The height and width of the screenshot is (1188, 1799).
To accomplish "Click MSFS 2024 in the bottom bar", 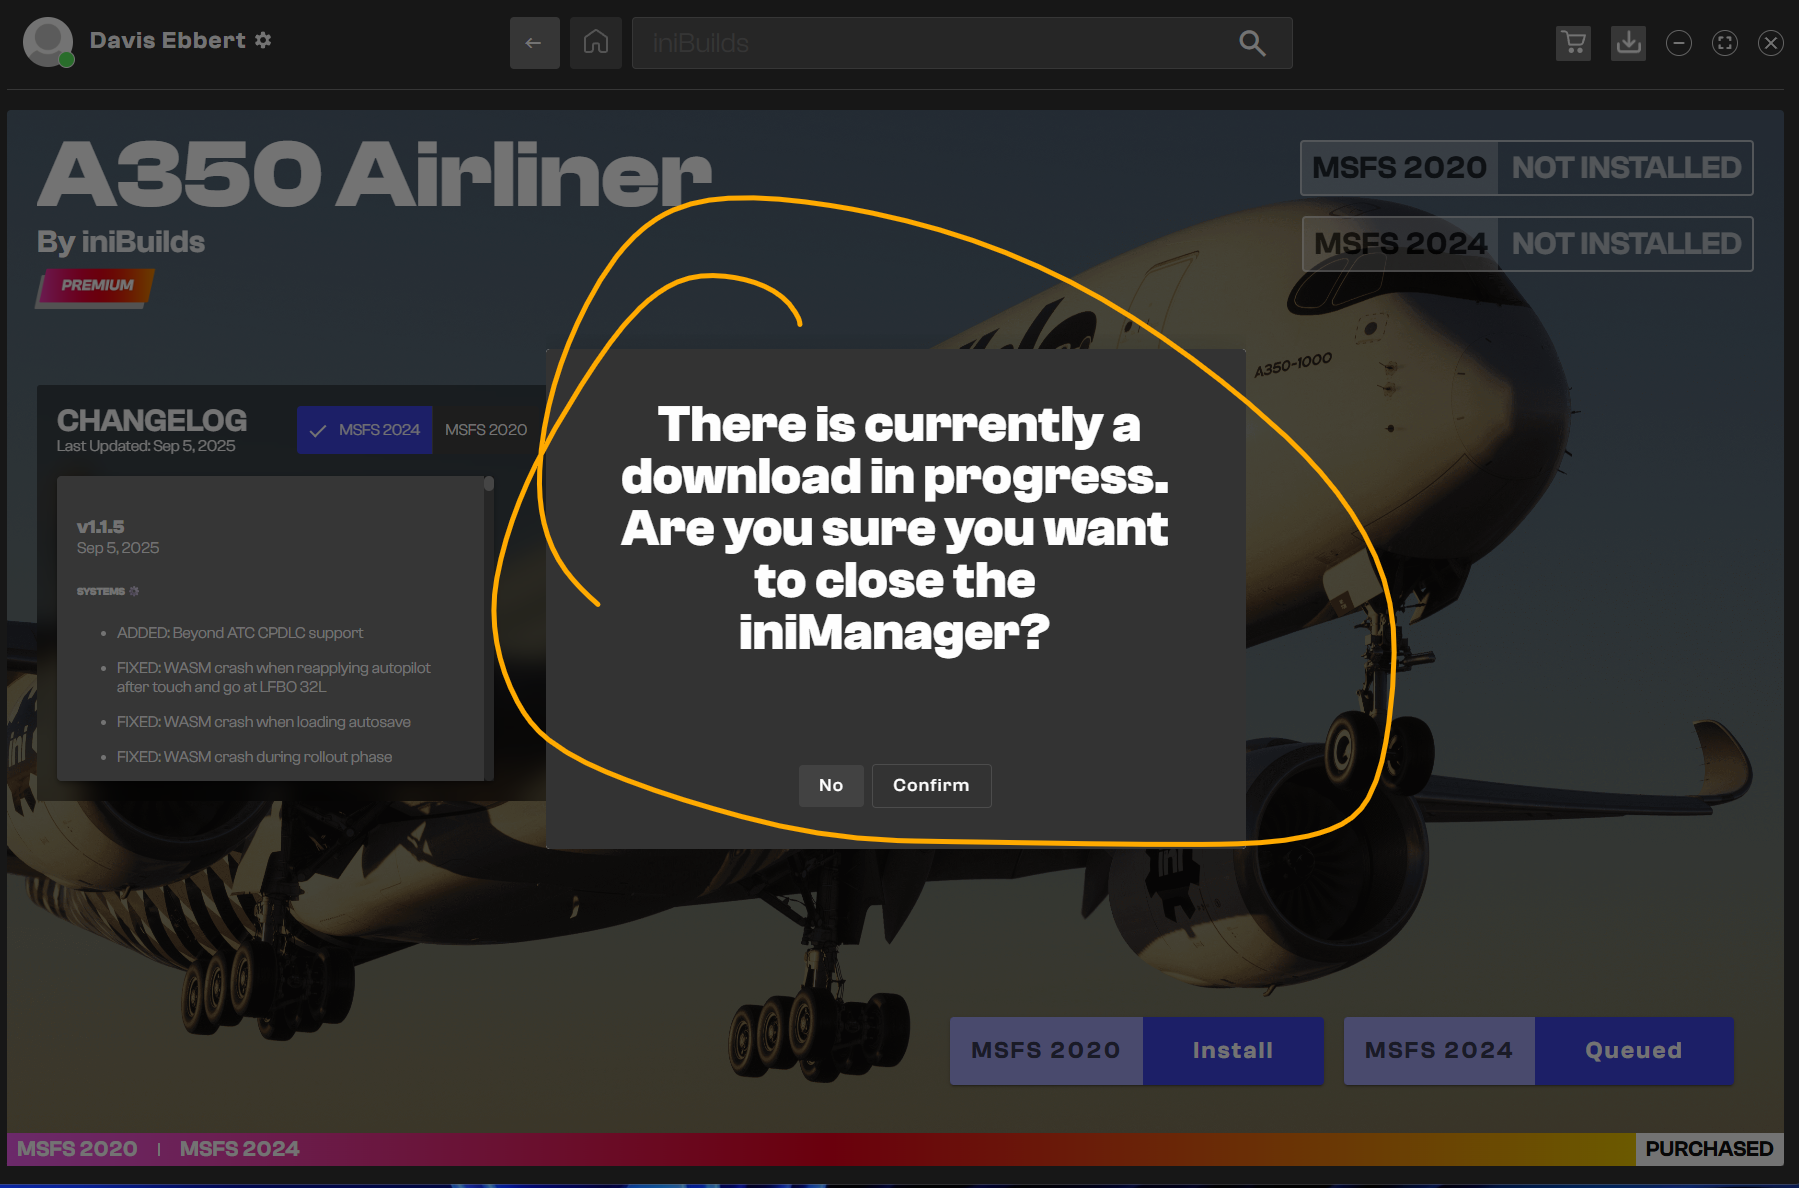I will coord(240,1149).
